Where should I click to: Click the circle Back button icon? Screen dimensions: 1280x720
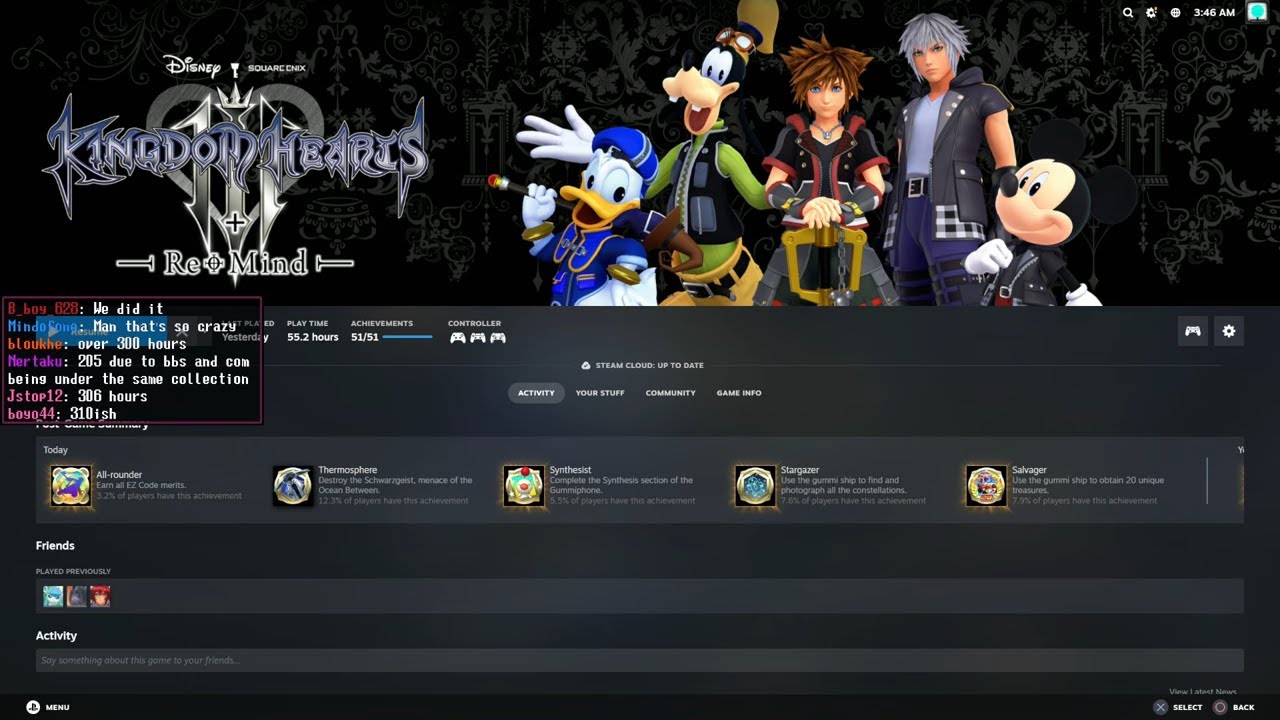click(x=1220, y=707)
